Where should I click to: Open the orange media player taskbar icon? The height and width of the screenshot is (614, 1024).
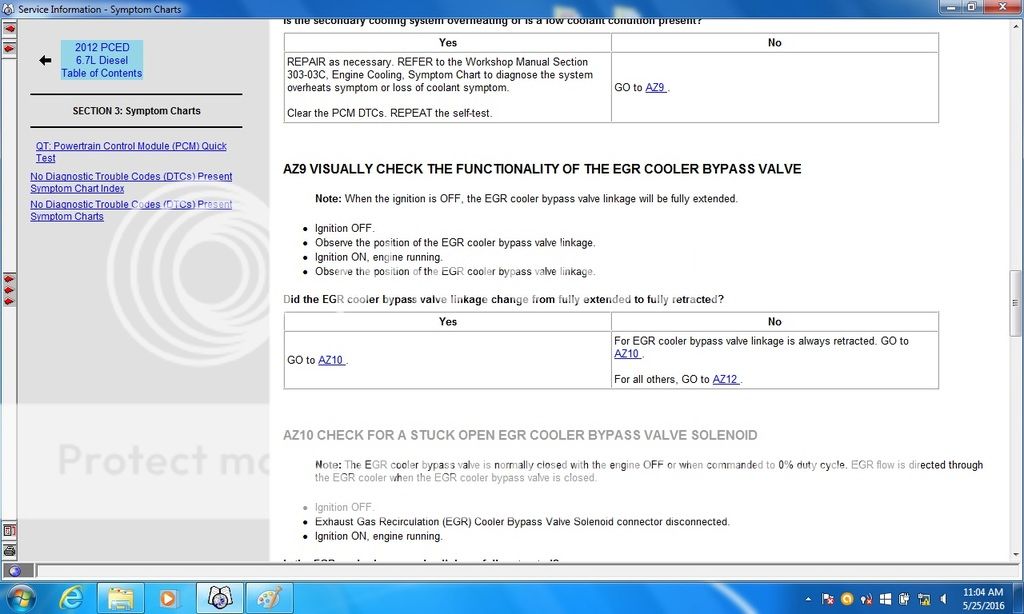click(x=168, y=598)
